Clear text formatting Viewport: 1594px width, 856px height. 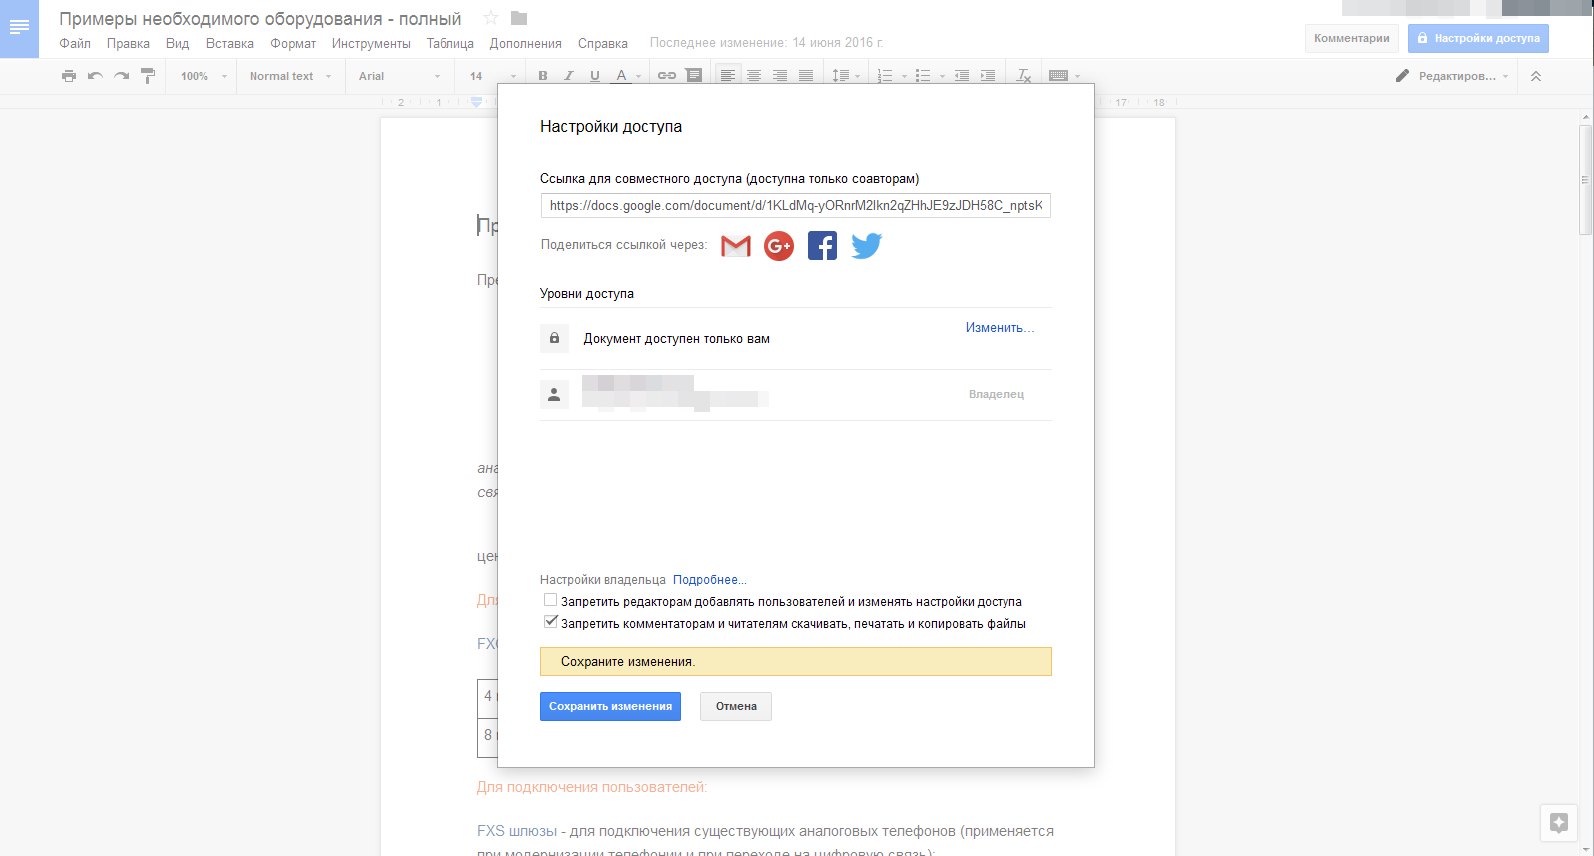pos(1024,76)
